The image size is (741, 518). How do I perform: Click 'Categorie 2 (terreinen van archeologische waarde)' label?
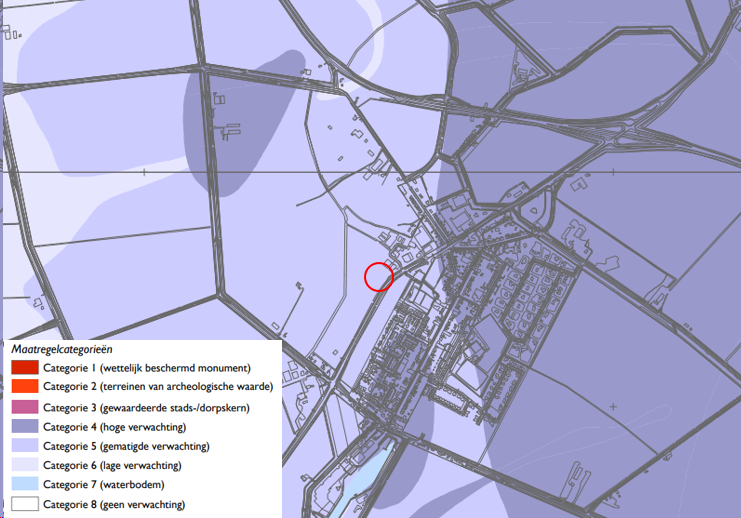point(158,387)
